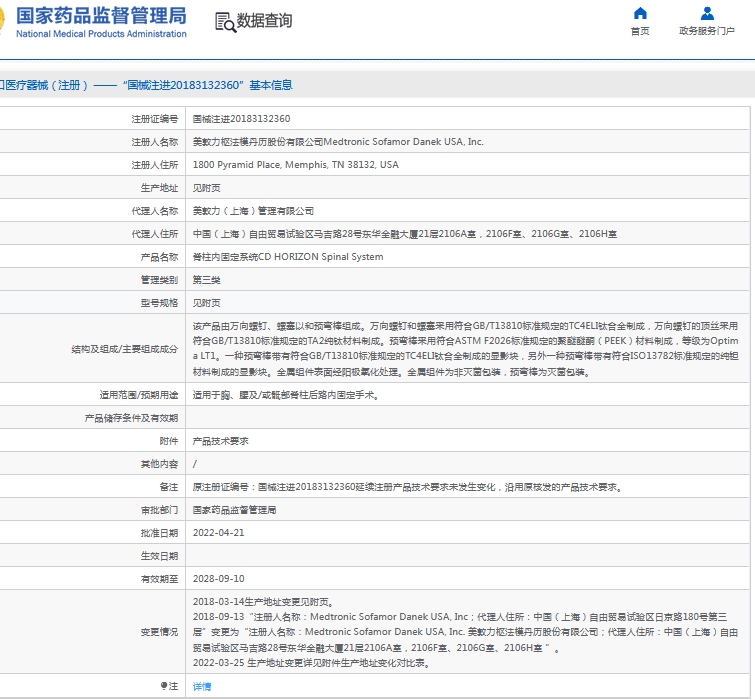Click the 产品名称 label
Viewport: 755px width, 700px height.
pyautogui.click(x=159, y=257)
